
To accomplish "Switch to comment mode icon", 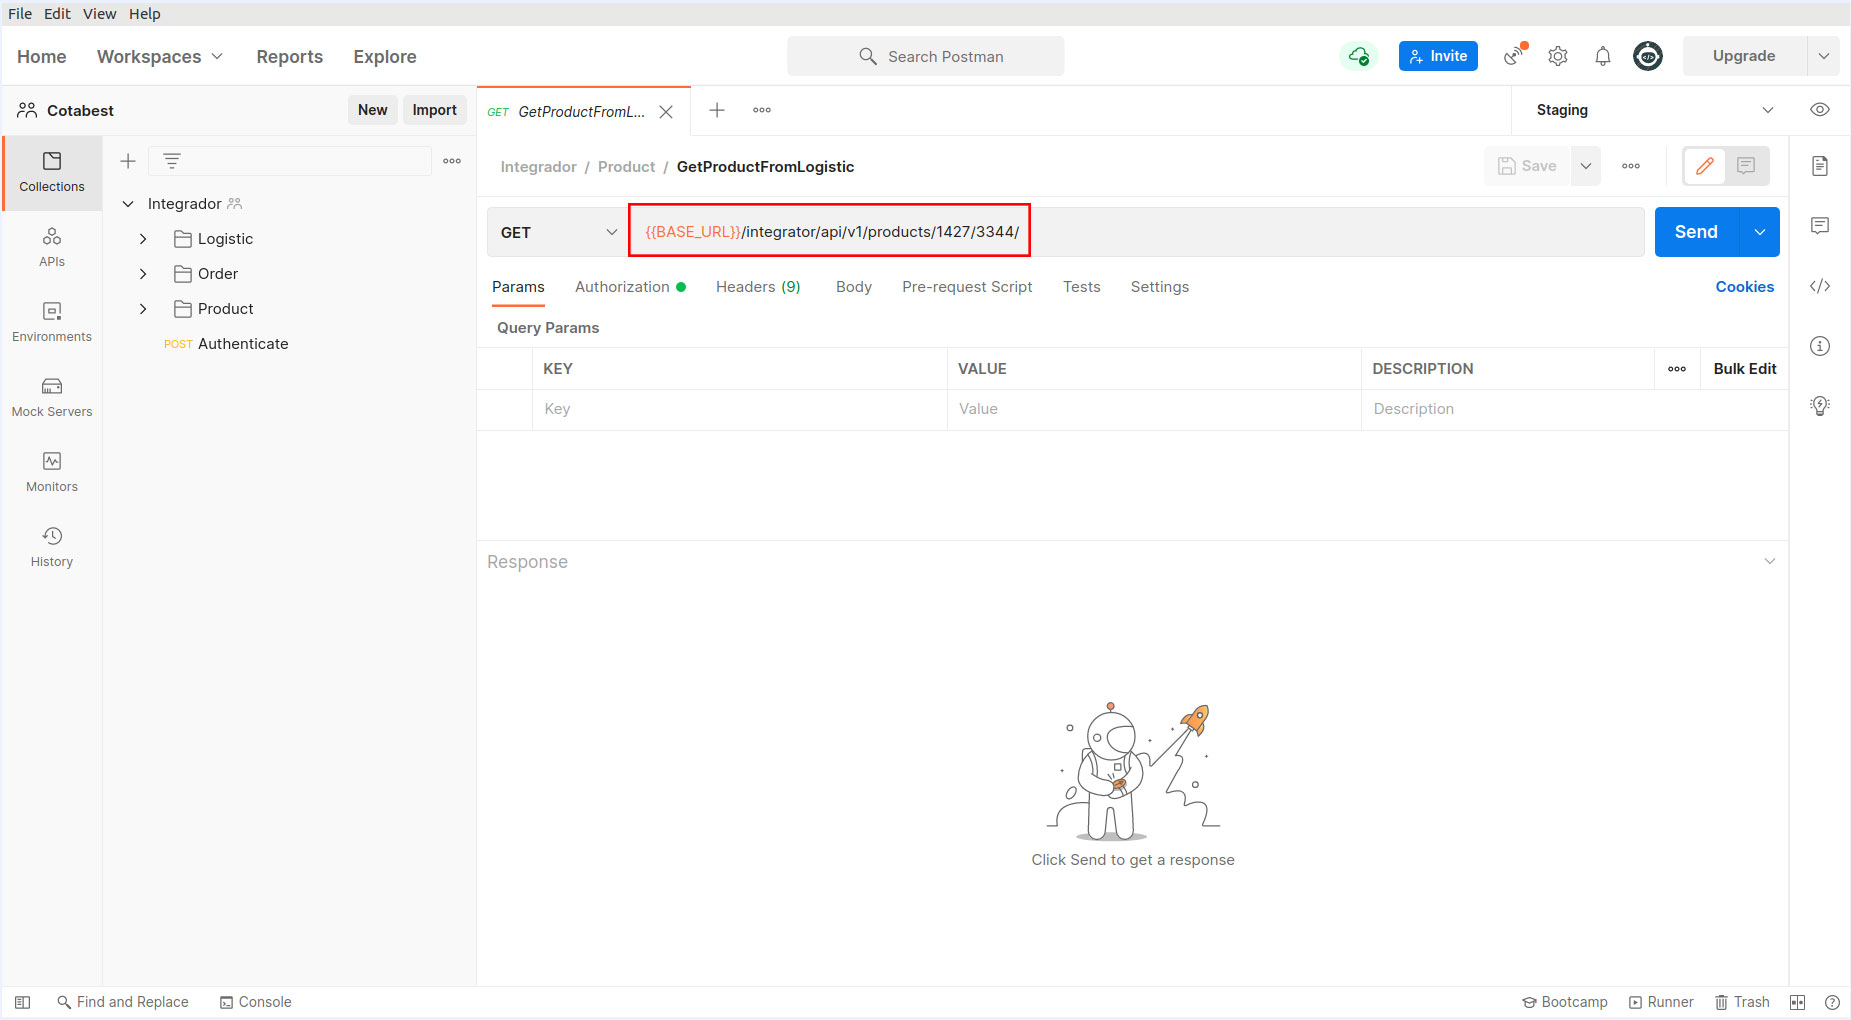I will [1746, 166].
